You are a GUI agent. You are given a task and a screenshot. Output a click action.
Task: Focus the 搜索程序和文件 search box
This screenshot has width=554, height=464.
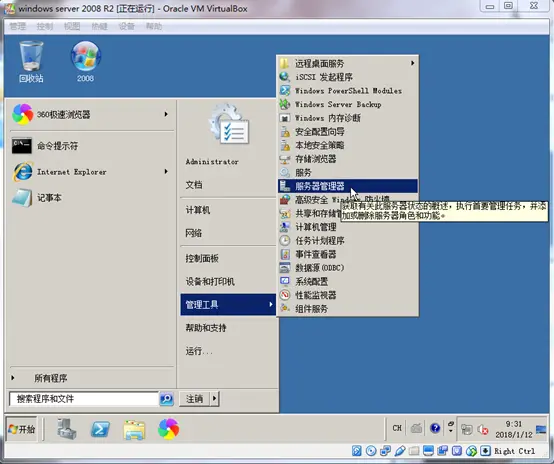pos(84,399)
